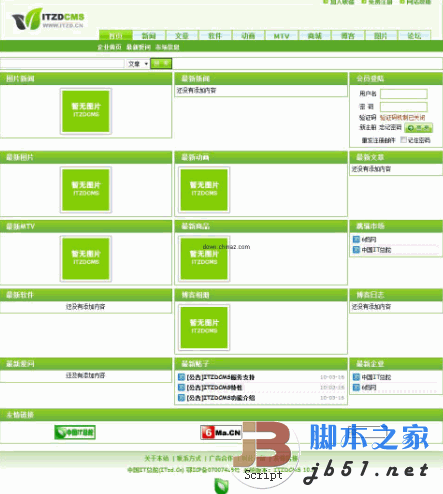The width and height of the screenshot is (443, 494).
Task: Open placeholder image under 最新图片
Action: tap(86, 190)
